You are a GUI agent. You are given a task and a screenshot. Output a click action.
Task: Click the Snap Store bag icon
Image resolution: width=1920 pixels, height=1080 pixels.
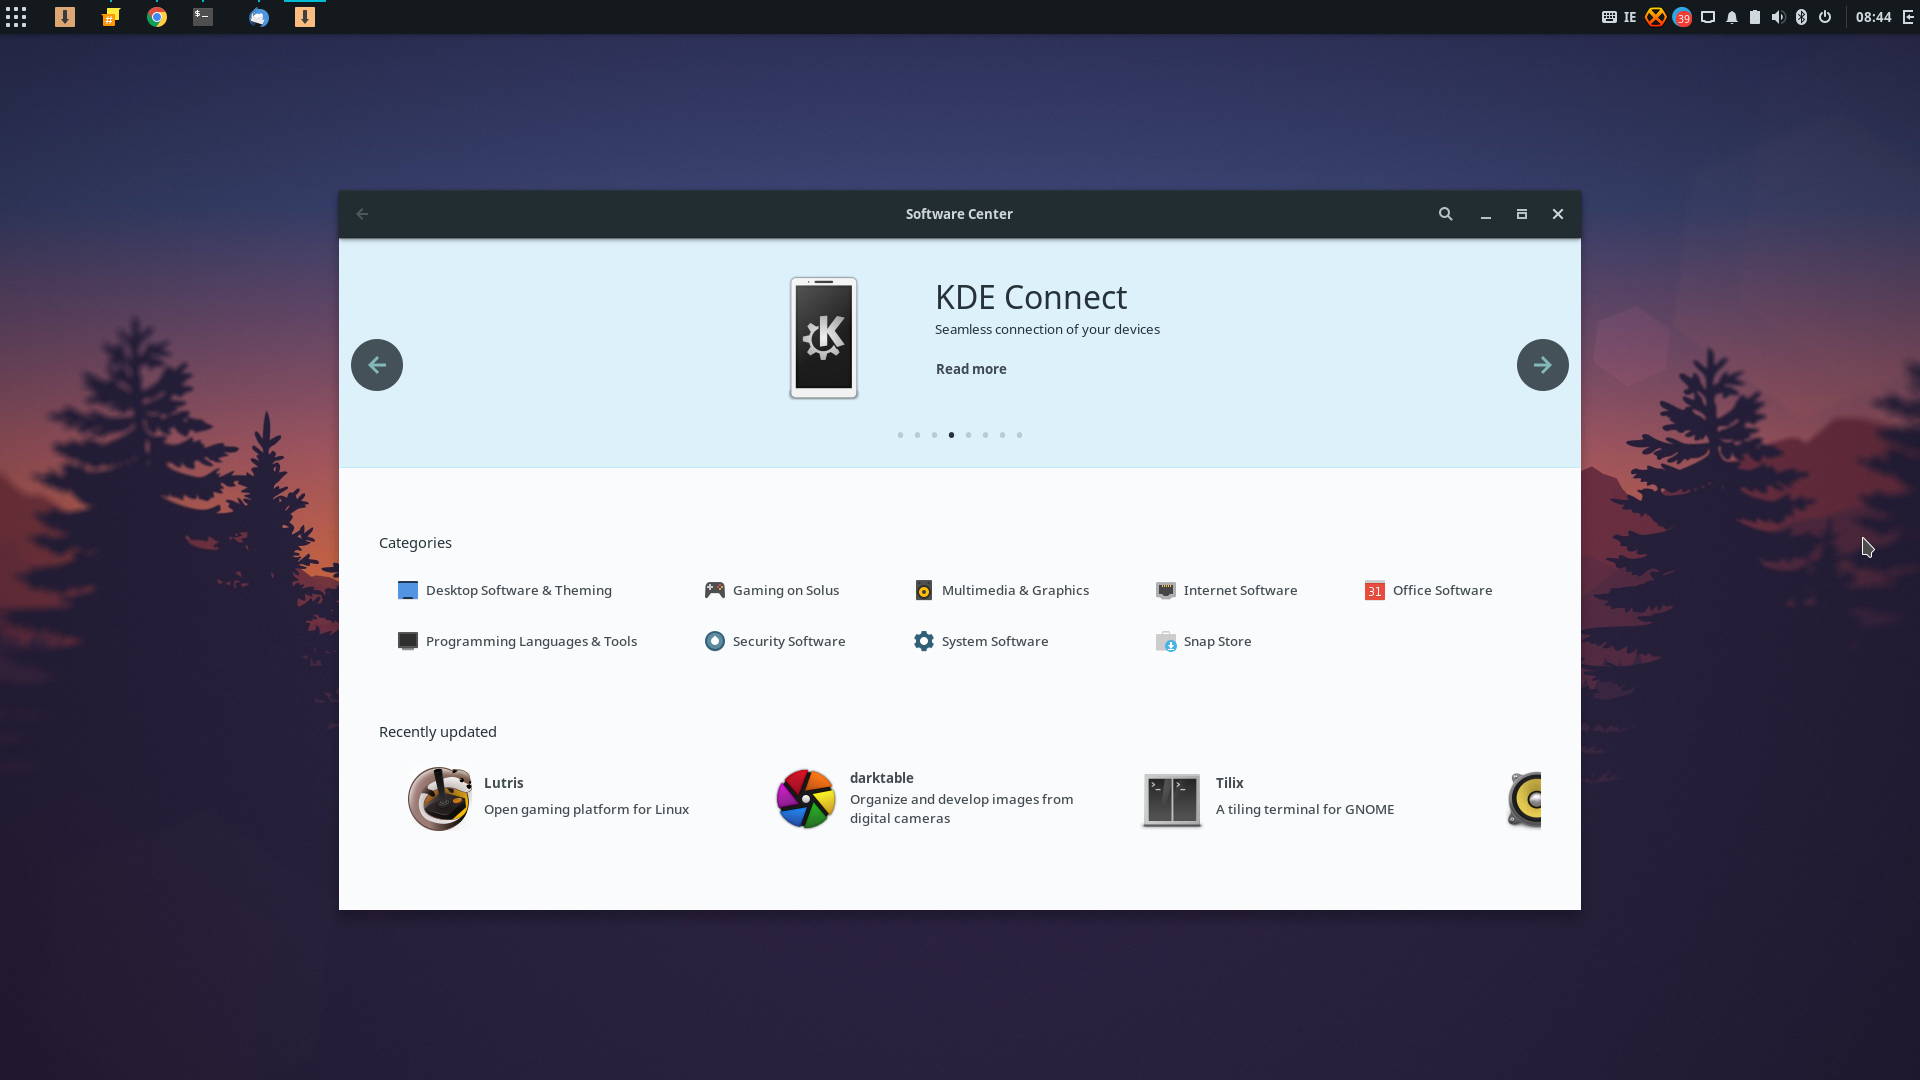point(1166,641)
